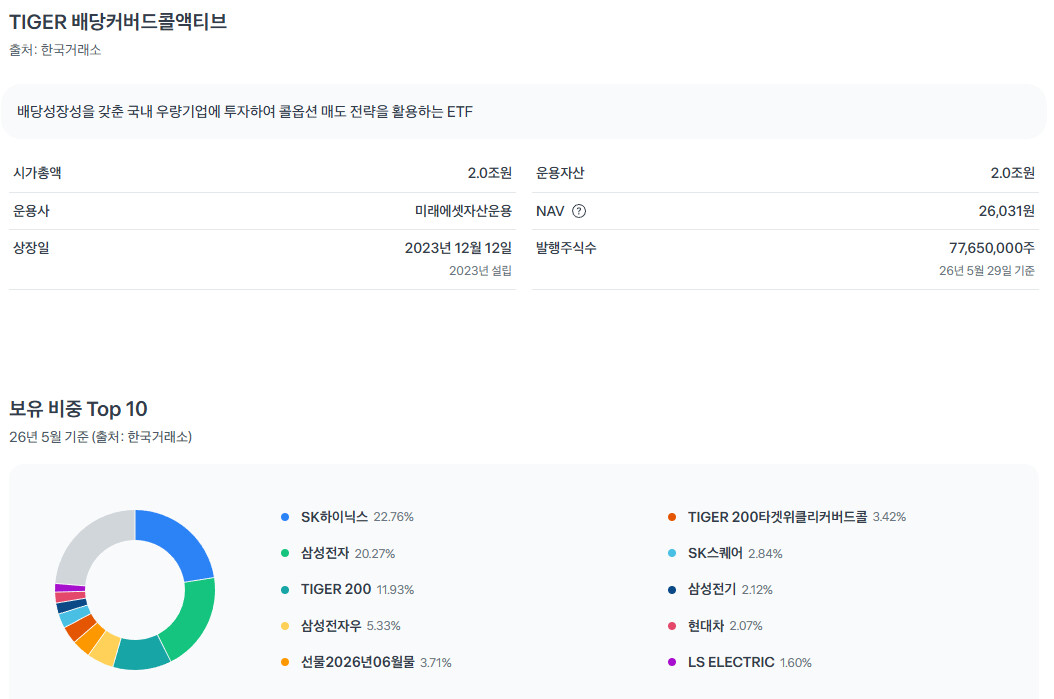Click the 운용자산 value 2.0조원
This screenshot has width=1054, height=699.
tap(1012, 173)
